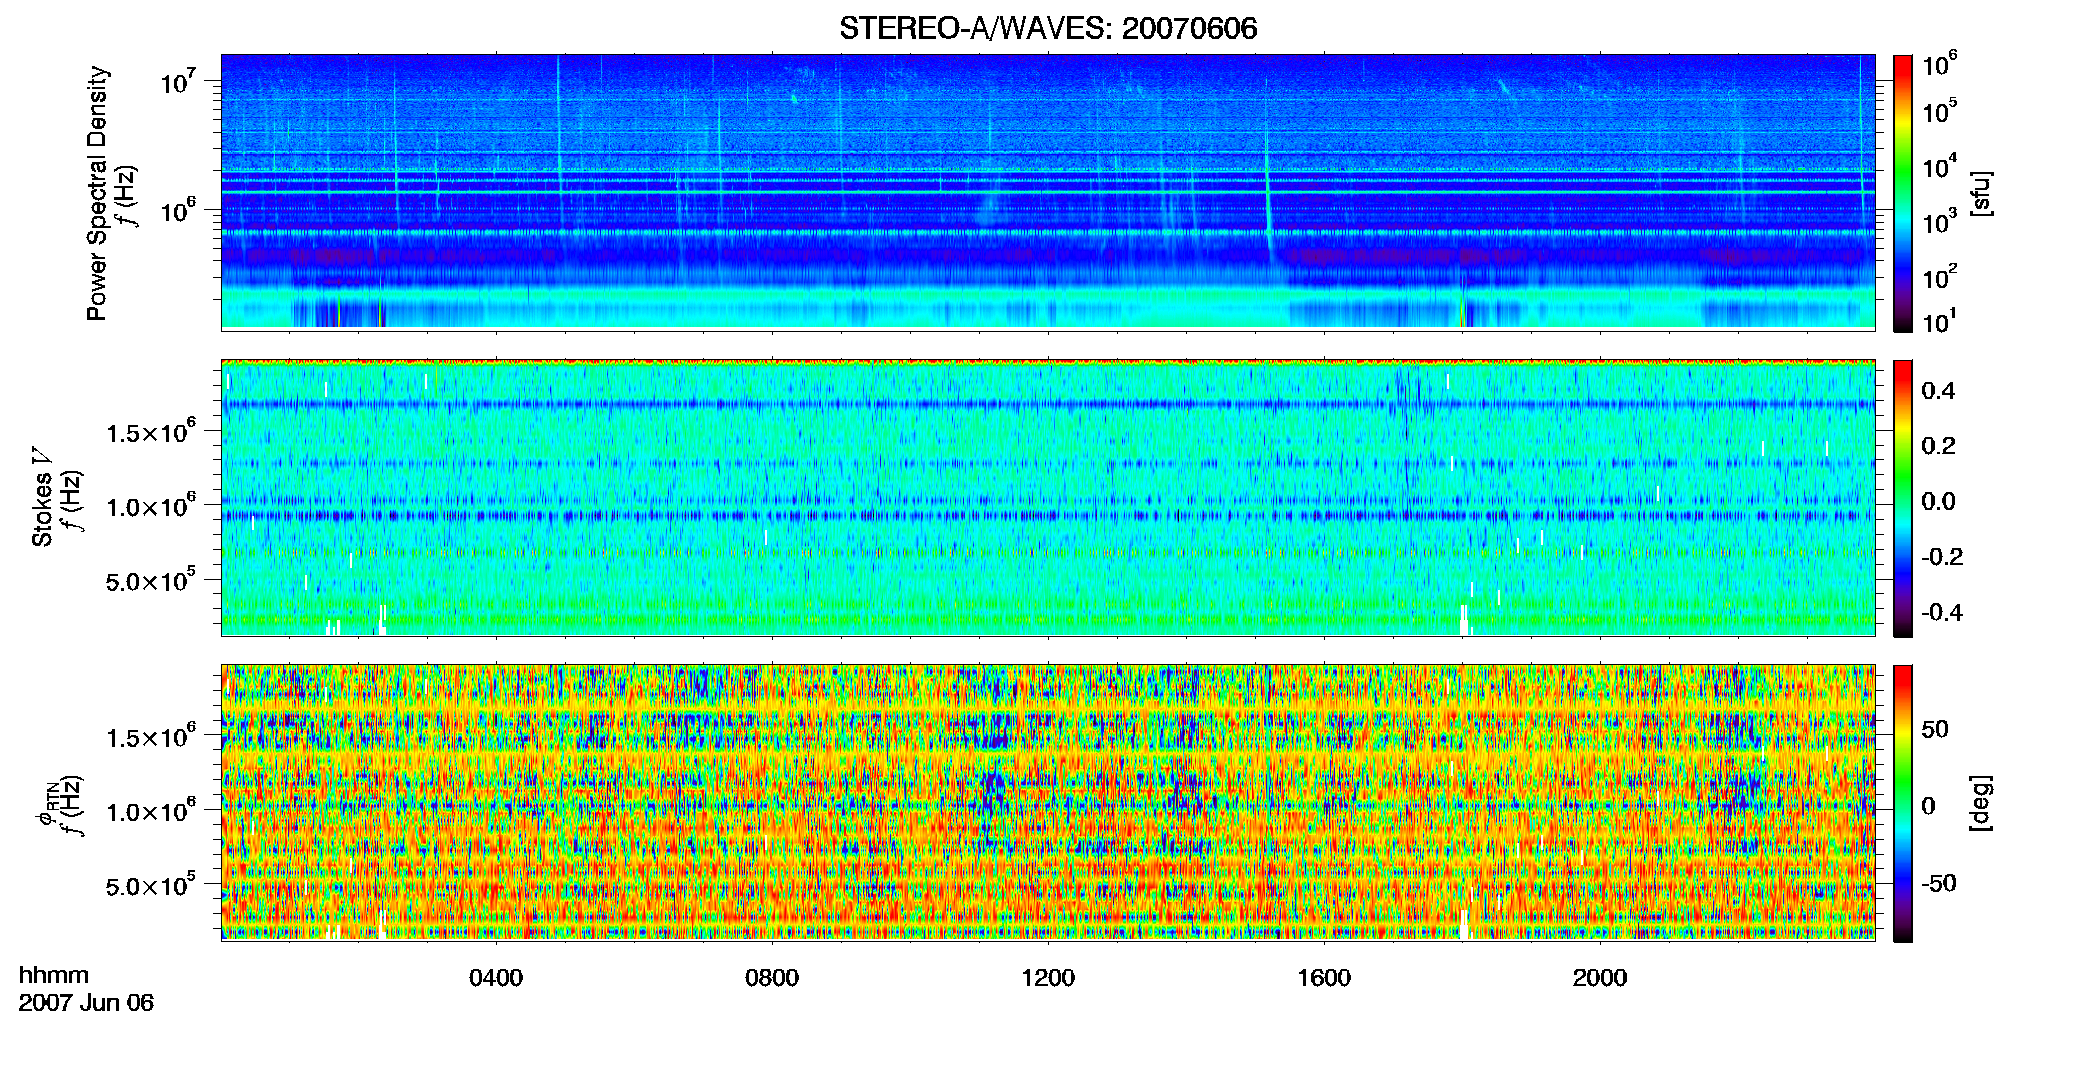Click the -0.4 value on Stokes colorbar

pos(1942,612)
